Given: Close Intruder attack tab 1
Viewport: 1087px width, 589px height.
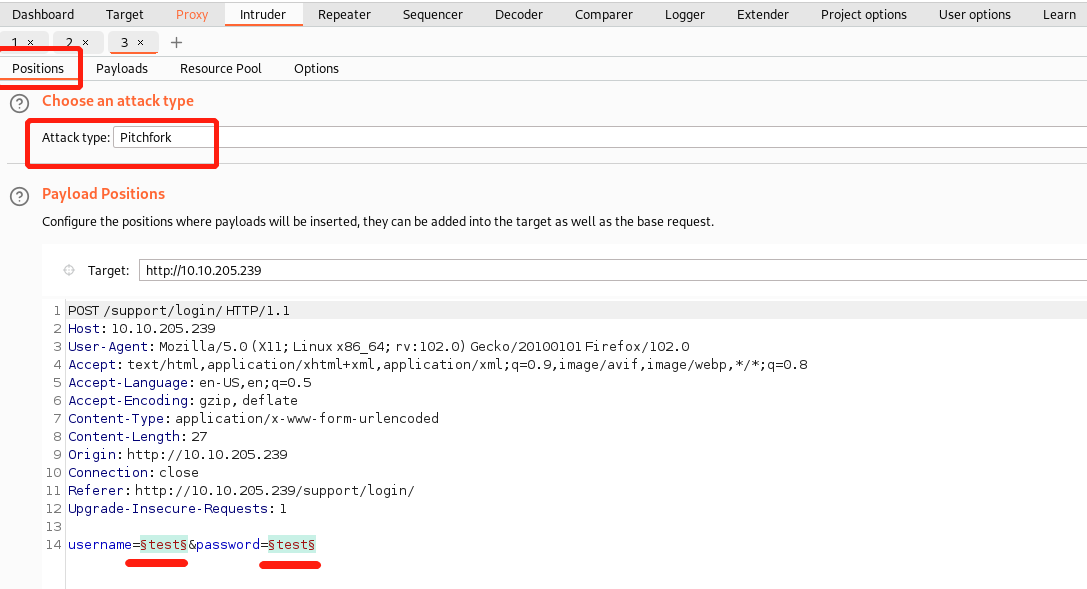Looking at the screenshot, I should [x=30, y=43].
